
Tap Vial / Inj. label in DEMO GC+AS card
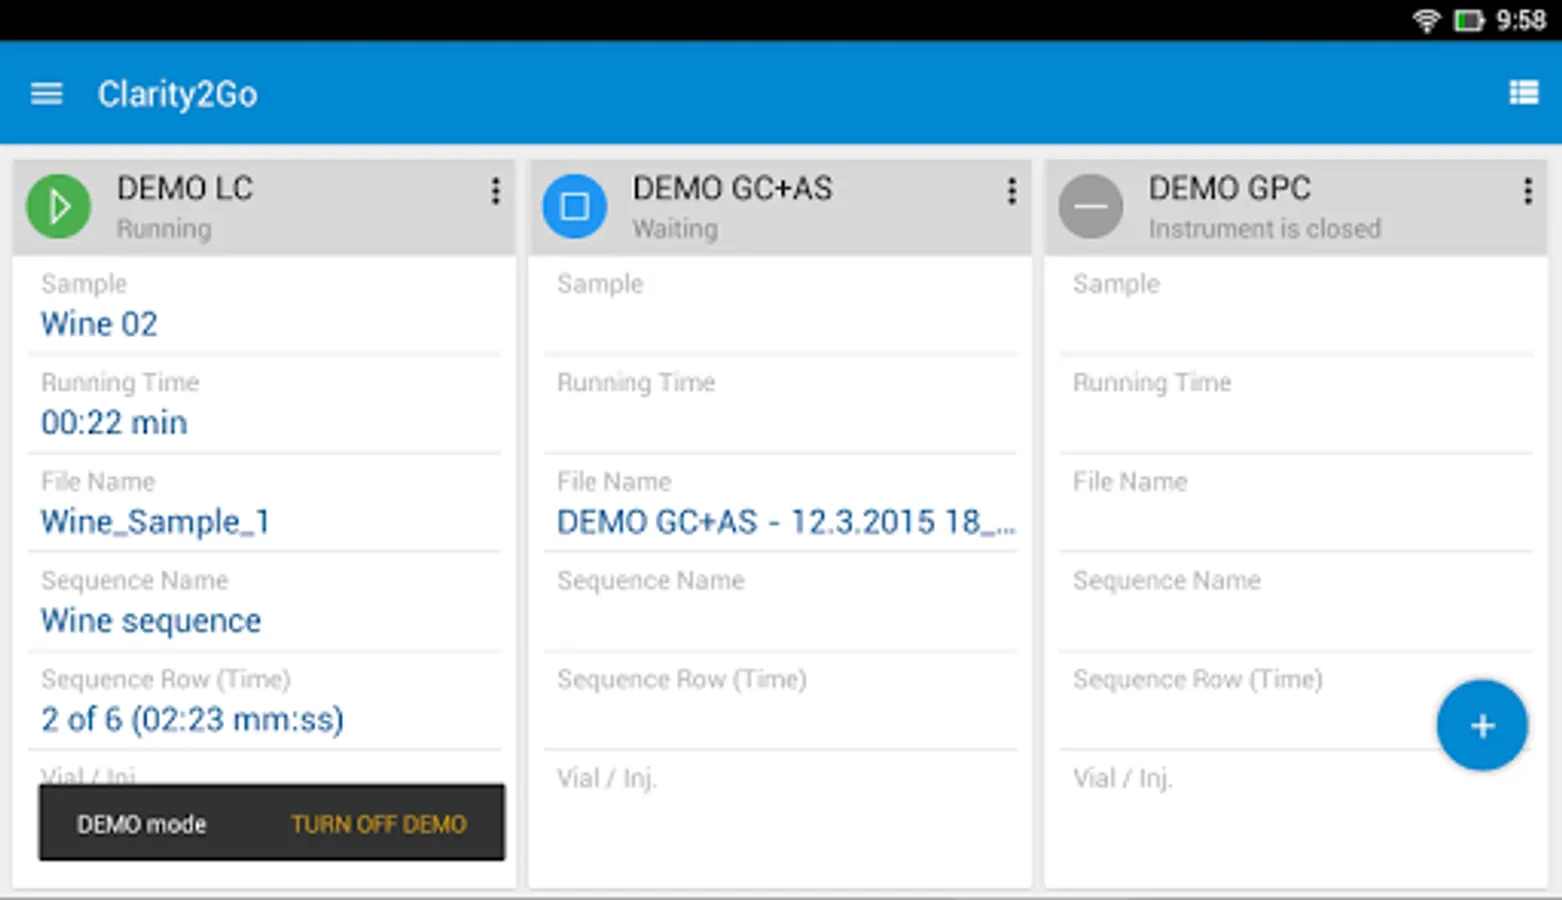point(607,779)
